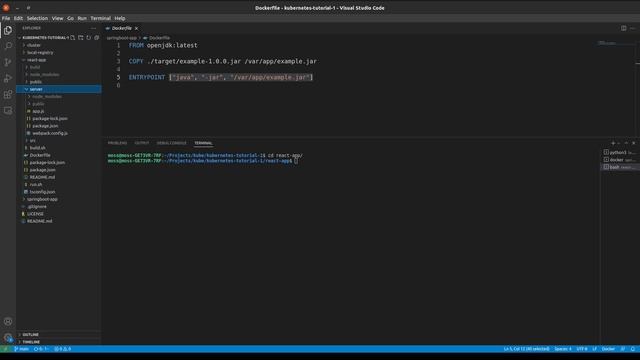Open the Search view in activity bar
The width and height of the screenshot is (640, 360).
tap(8, 46)
